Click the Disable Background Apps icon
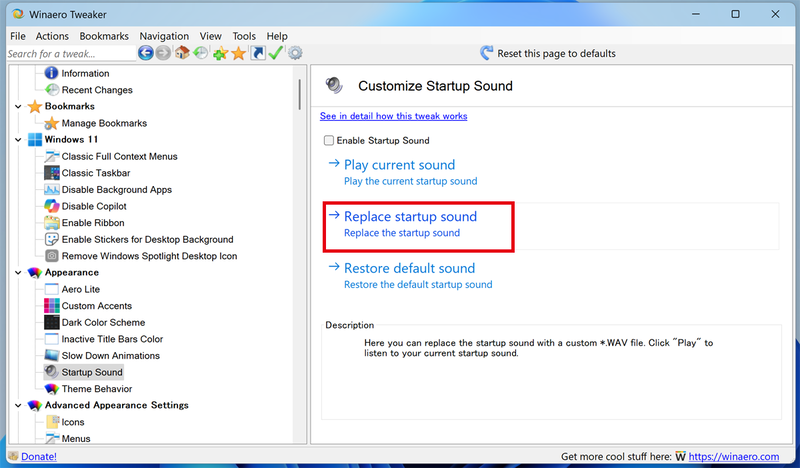 pos(52,189)
